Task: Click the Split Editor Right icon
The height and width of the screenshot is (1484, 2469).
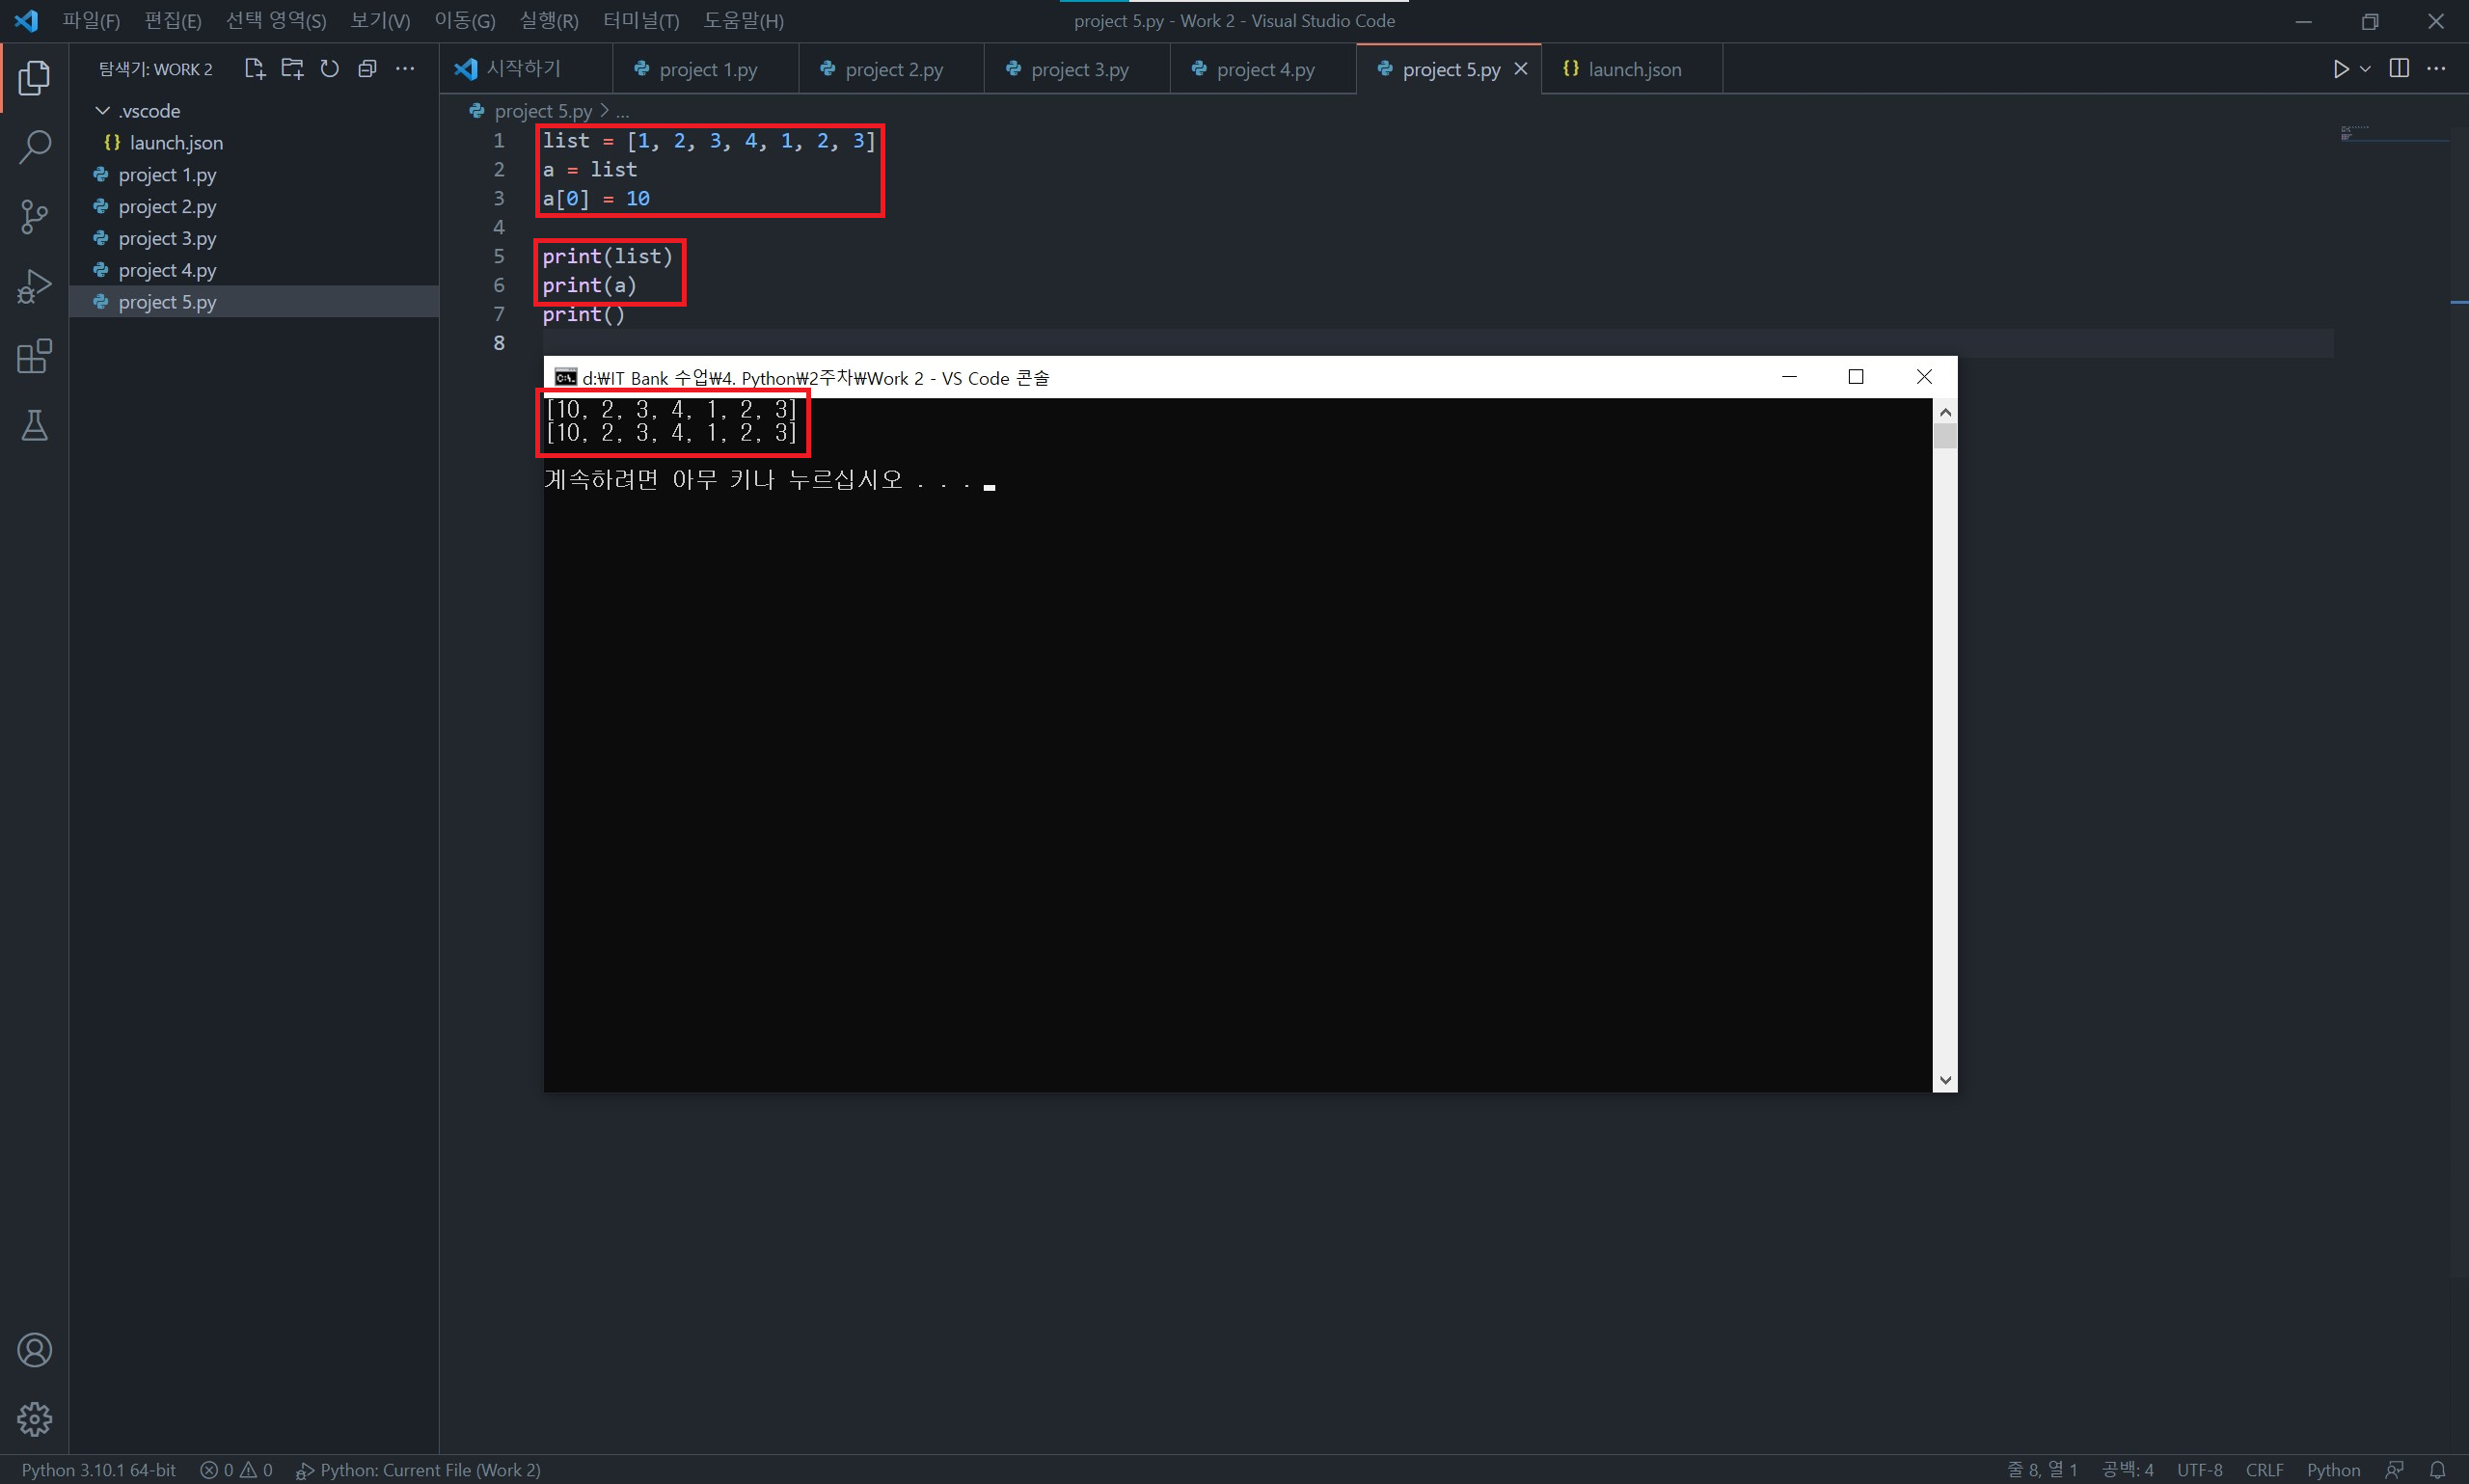Action: point(2398,68)
